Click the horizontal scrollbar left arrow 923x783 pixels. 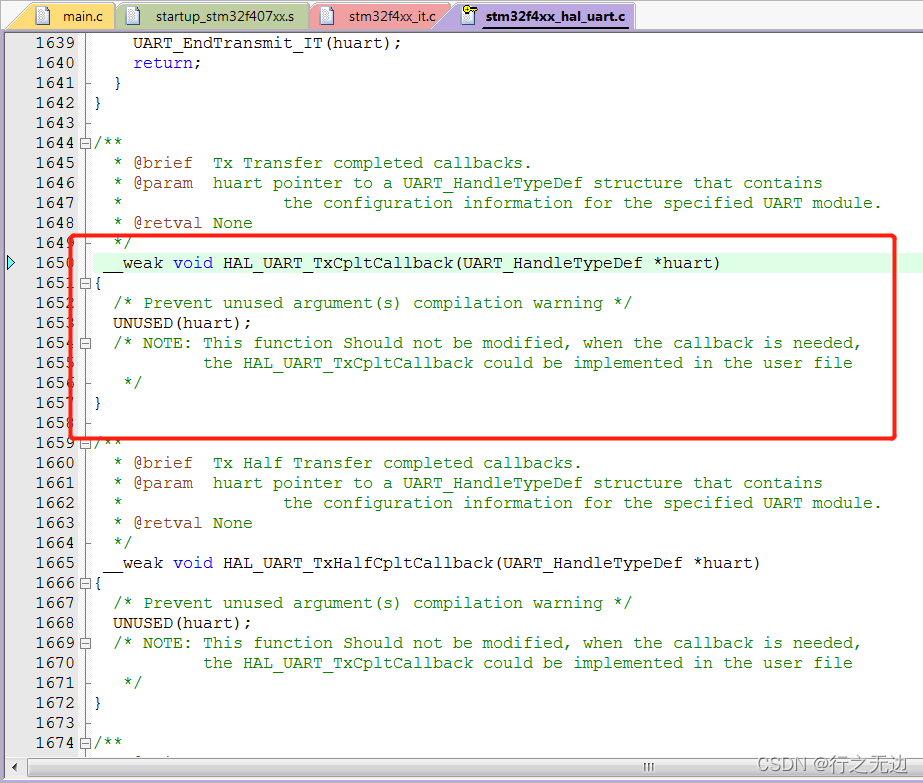[14, 767]
